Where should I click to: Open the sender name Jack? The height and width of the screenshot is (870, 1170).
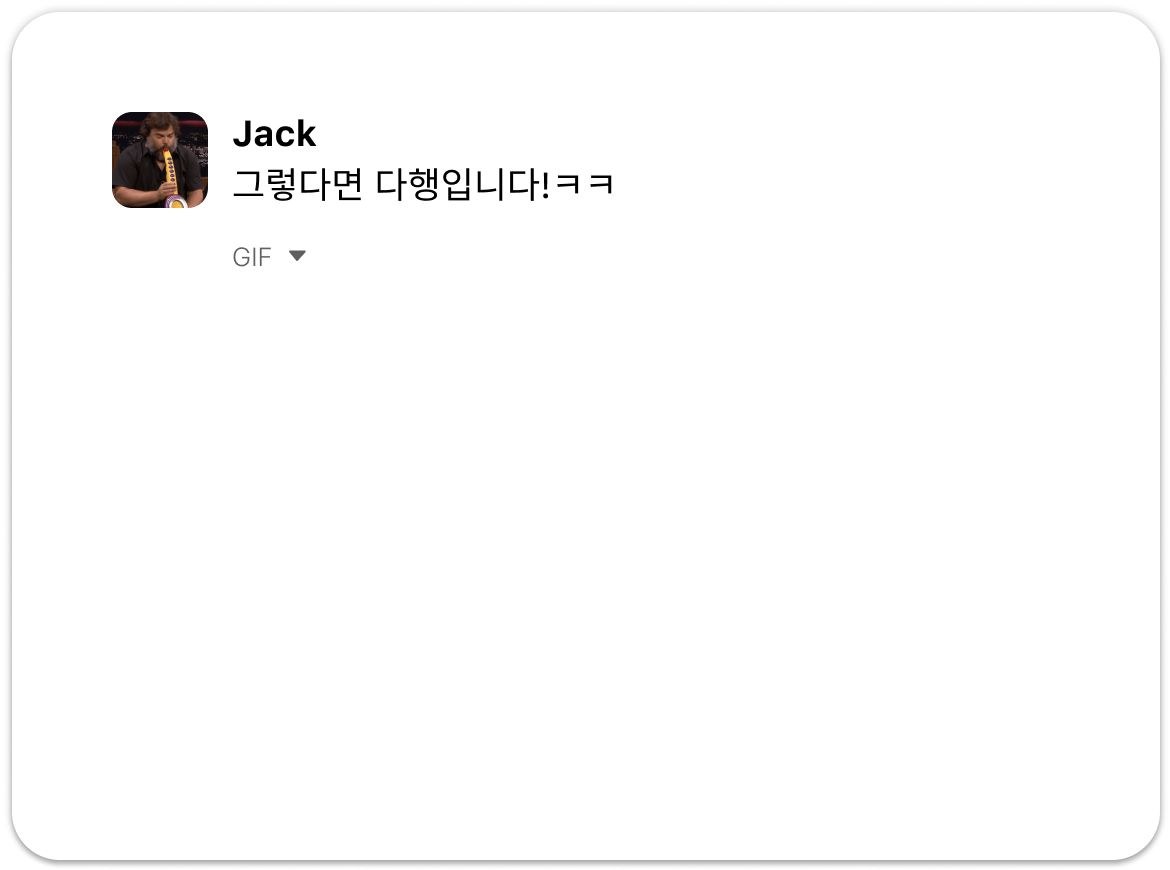tap(274, 134)
